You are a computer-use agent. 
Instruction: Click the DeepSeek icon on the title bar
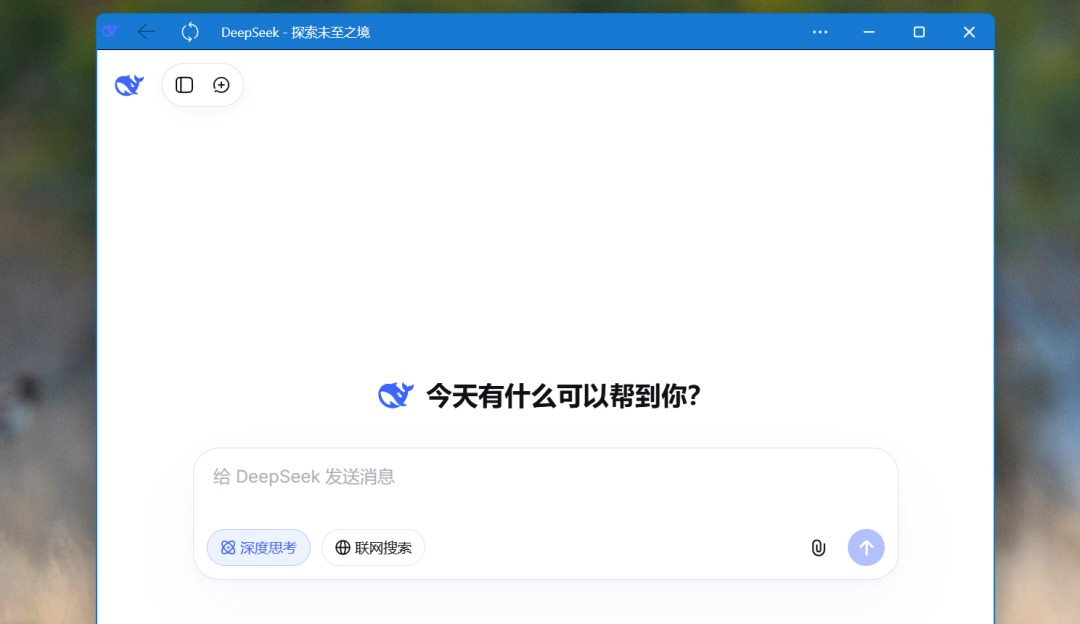pyautogui.click(x=110, y=31)
